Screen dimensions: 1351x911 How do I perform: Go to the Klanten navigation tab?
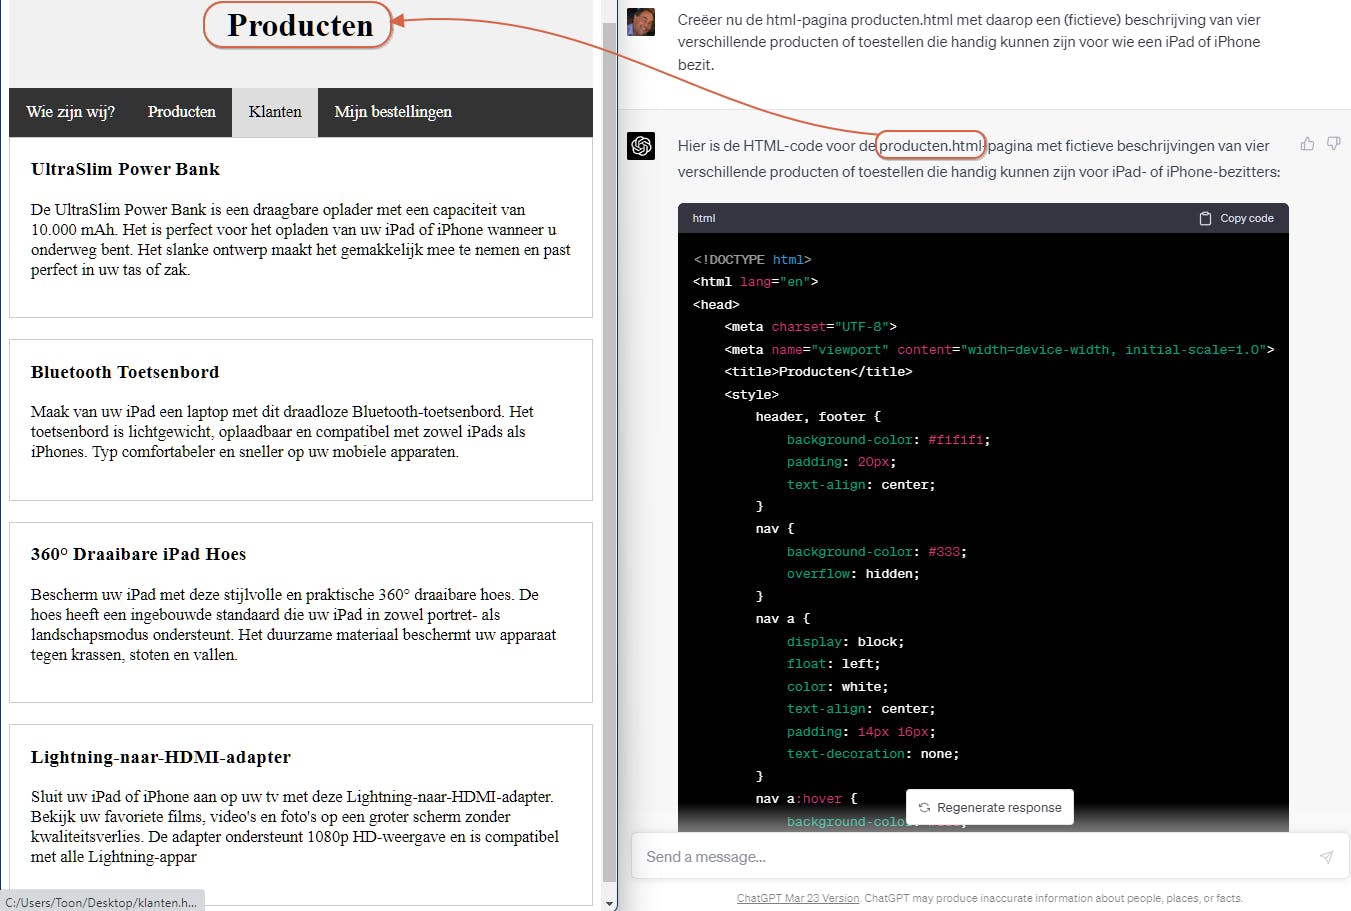[x=275, y=112]
